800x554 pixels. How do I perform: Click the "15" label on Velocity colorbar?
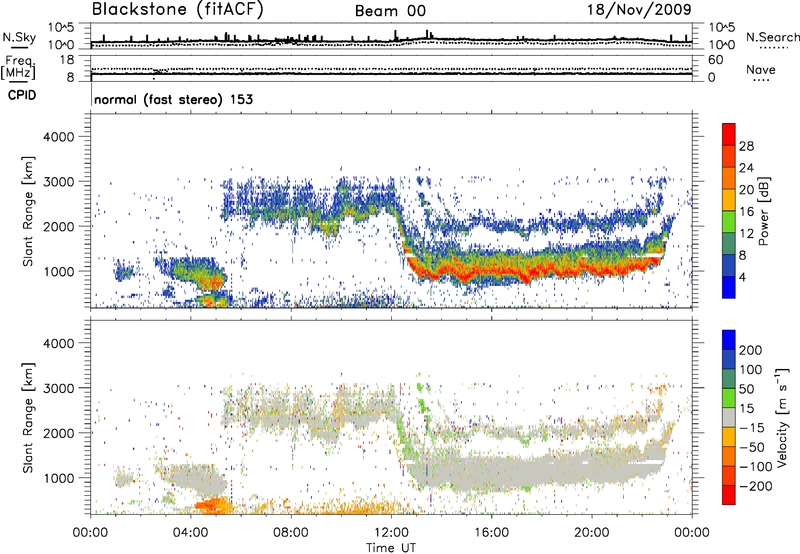tap(746, 409)
